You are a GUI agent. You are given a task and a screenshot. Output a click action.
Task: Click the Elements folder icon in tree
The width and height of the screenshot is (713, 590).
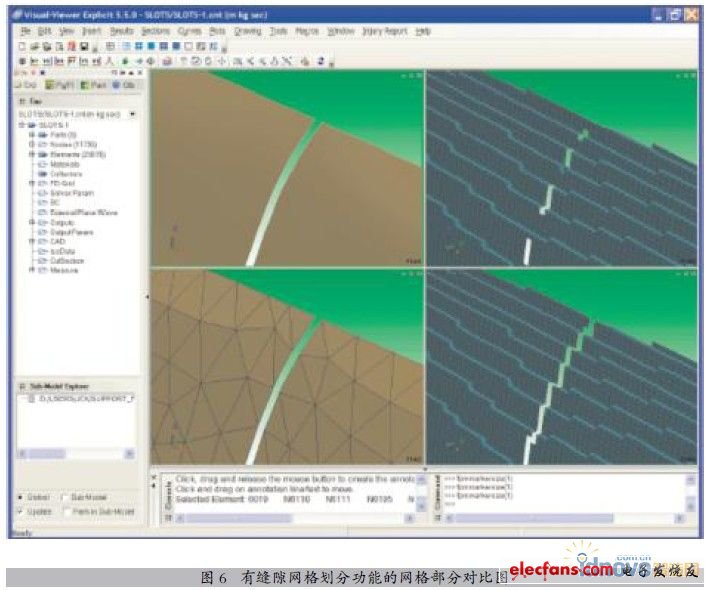coord(44,155)
